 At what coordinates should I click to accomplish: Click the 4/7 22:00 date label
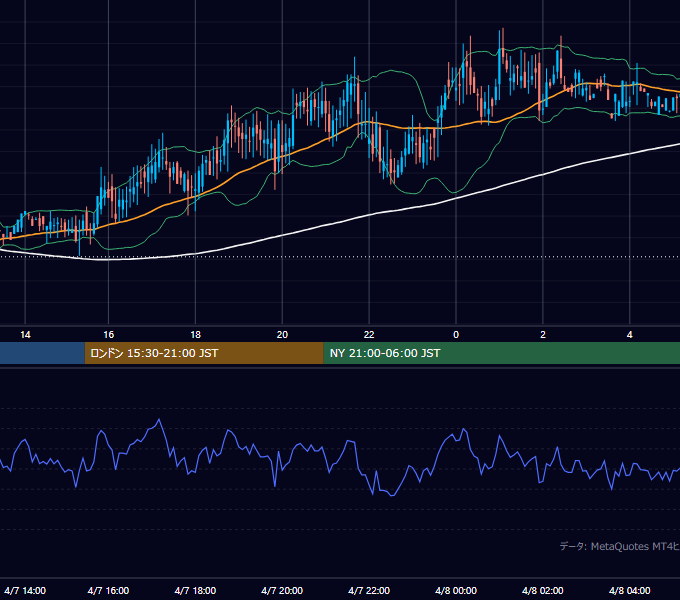click(369, 590)
